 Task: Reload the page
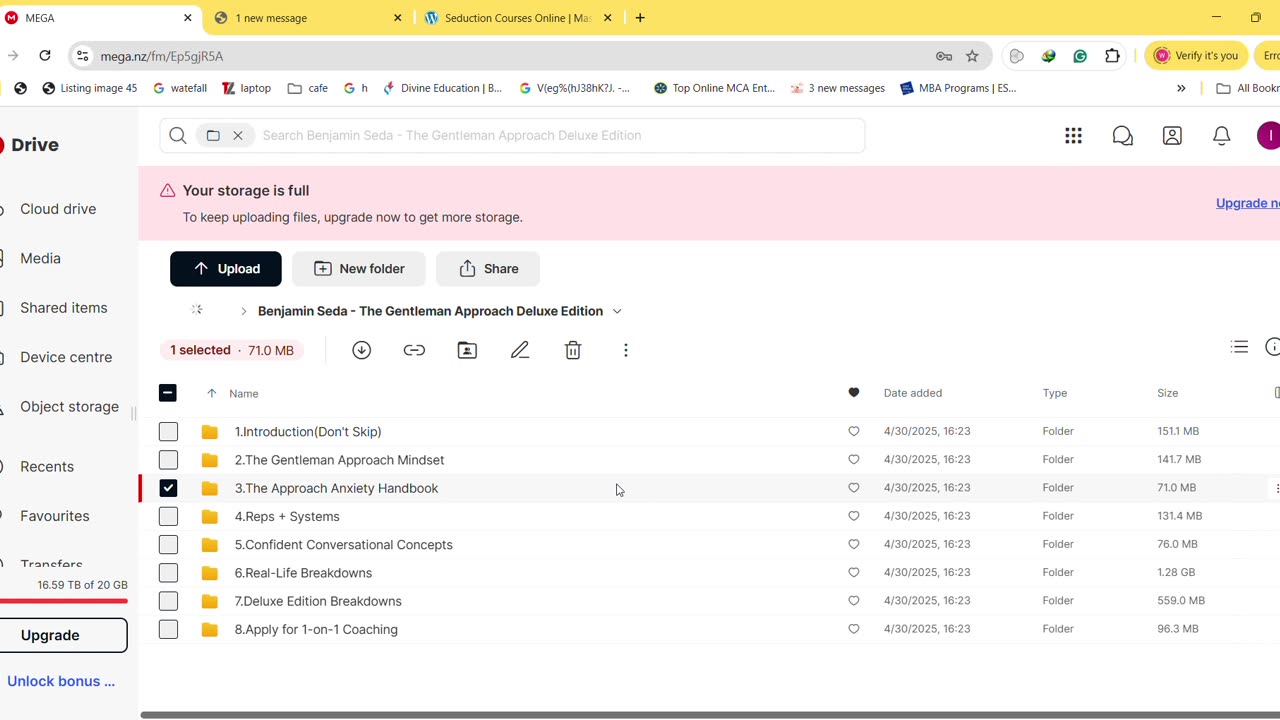pos(45,56)
